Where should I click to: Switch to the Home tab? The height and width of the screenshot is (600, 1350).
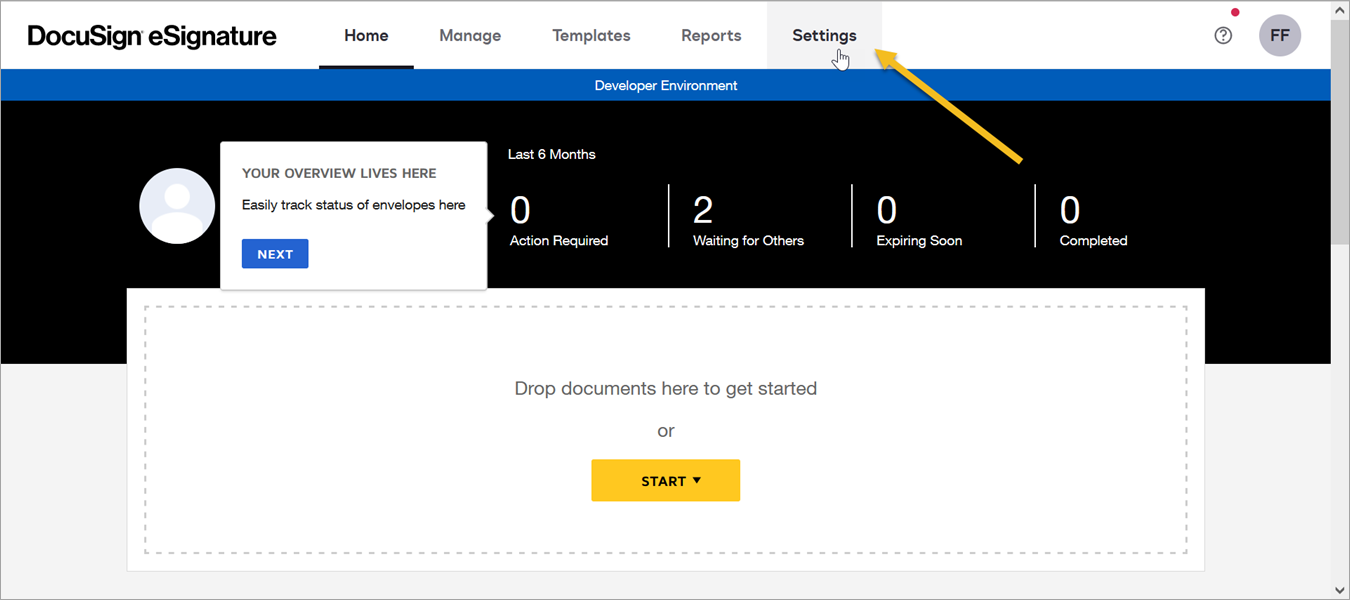366,36
